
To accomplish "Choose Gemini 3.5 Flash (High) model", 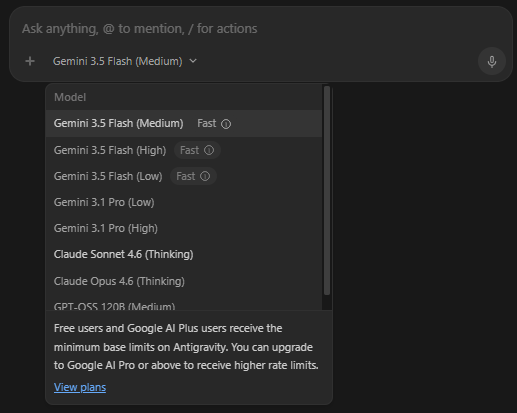I will click(x=184, y=150).
